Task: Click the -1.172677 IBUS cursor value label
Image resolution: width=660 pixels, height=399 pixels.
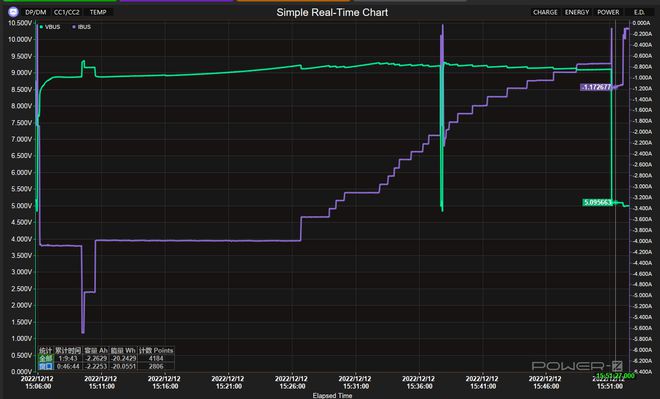Action: point(596,87)
